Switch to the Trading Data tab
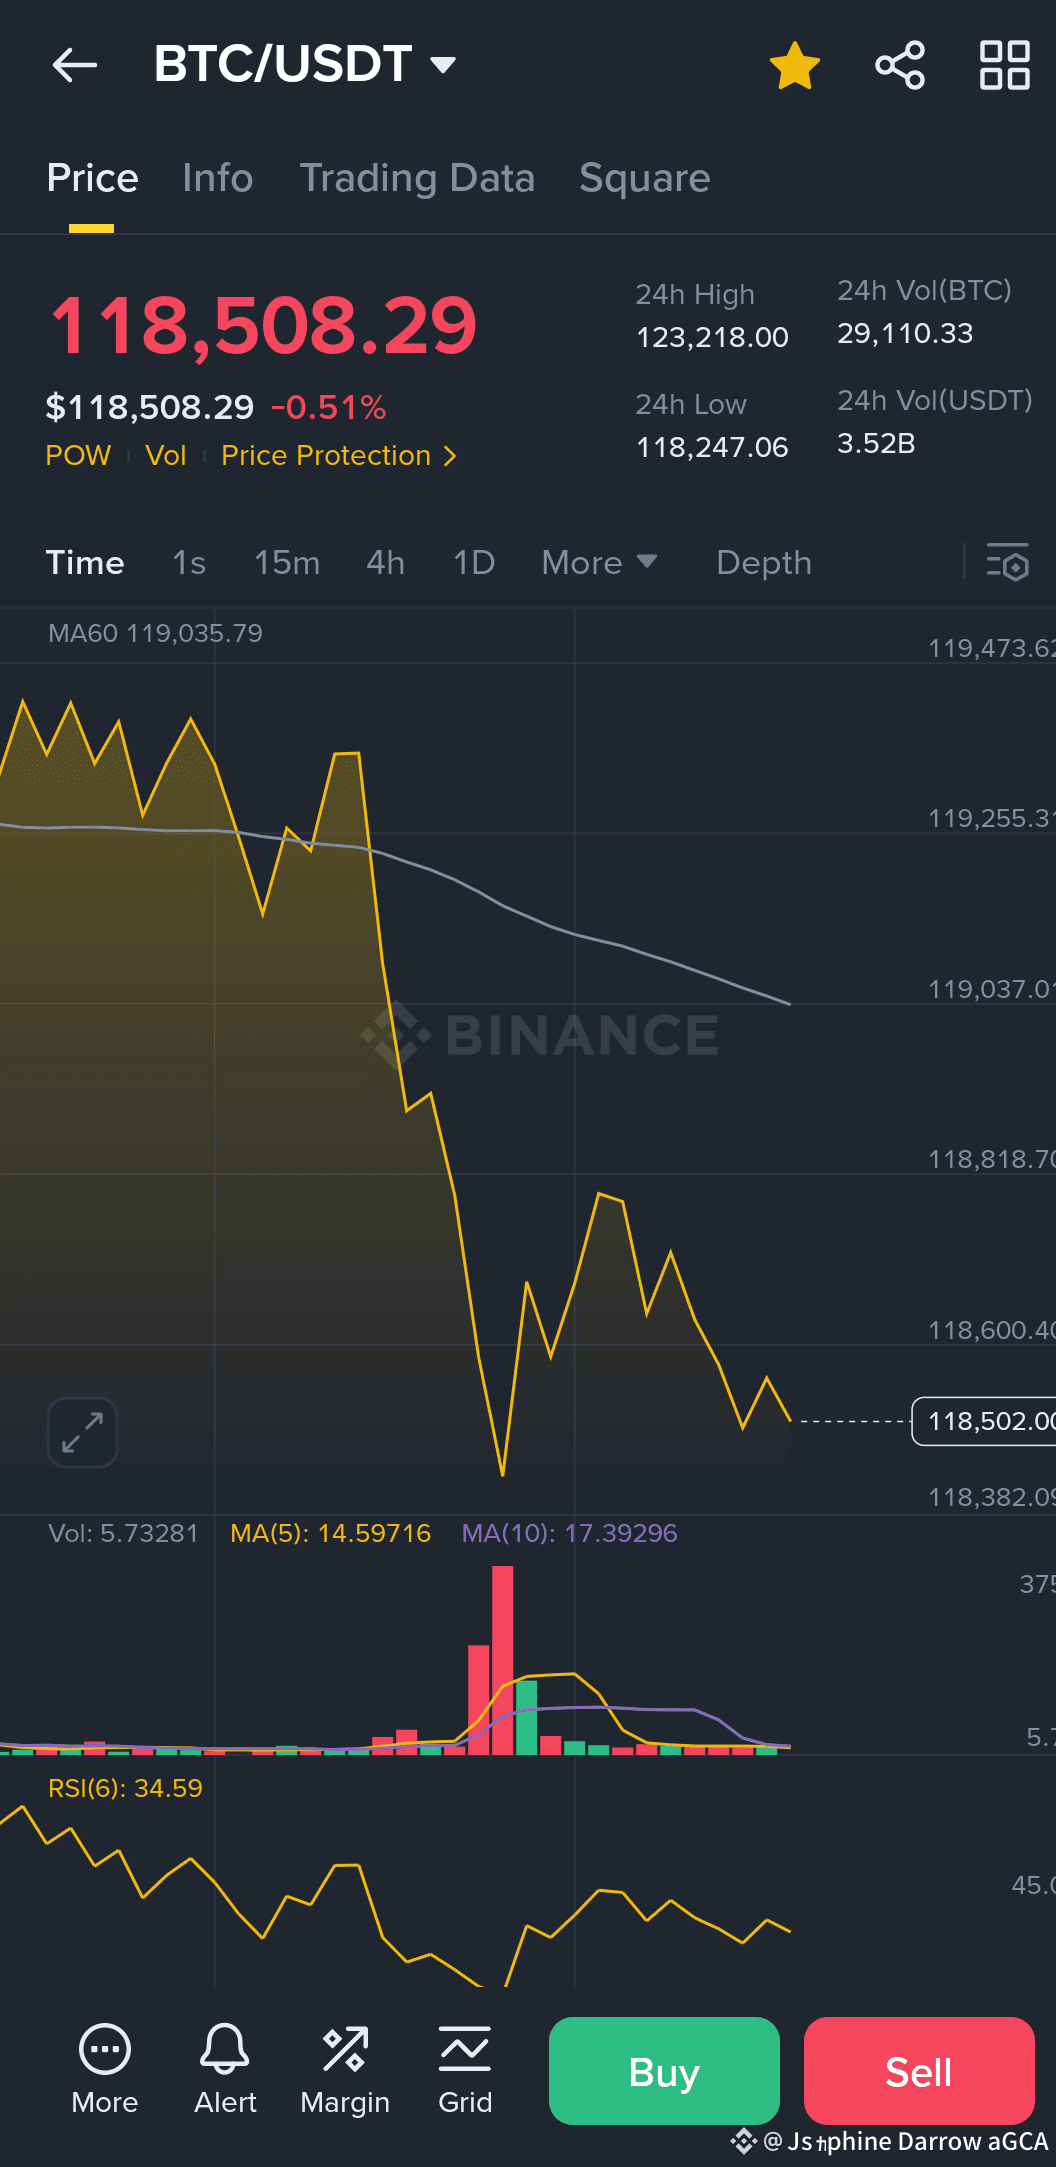The image size is (1056, 2167). pyautogui.click(x=417, y=178)
